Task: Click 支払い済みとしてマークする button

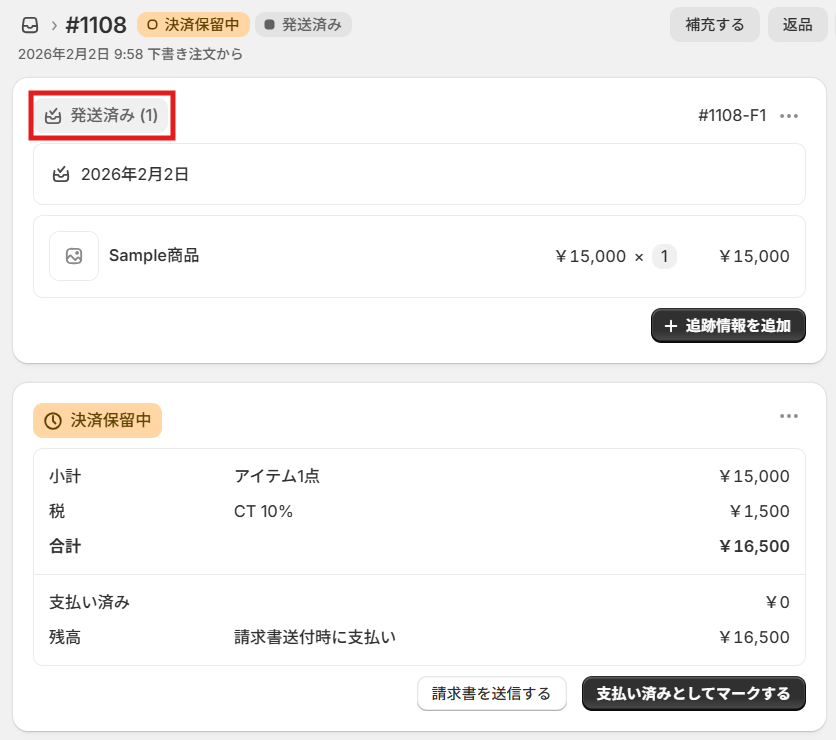Action: click(x=693, y=694)
